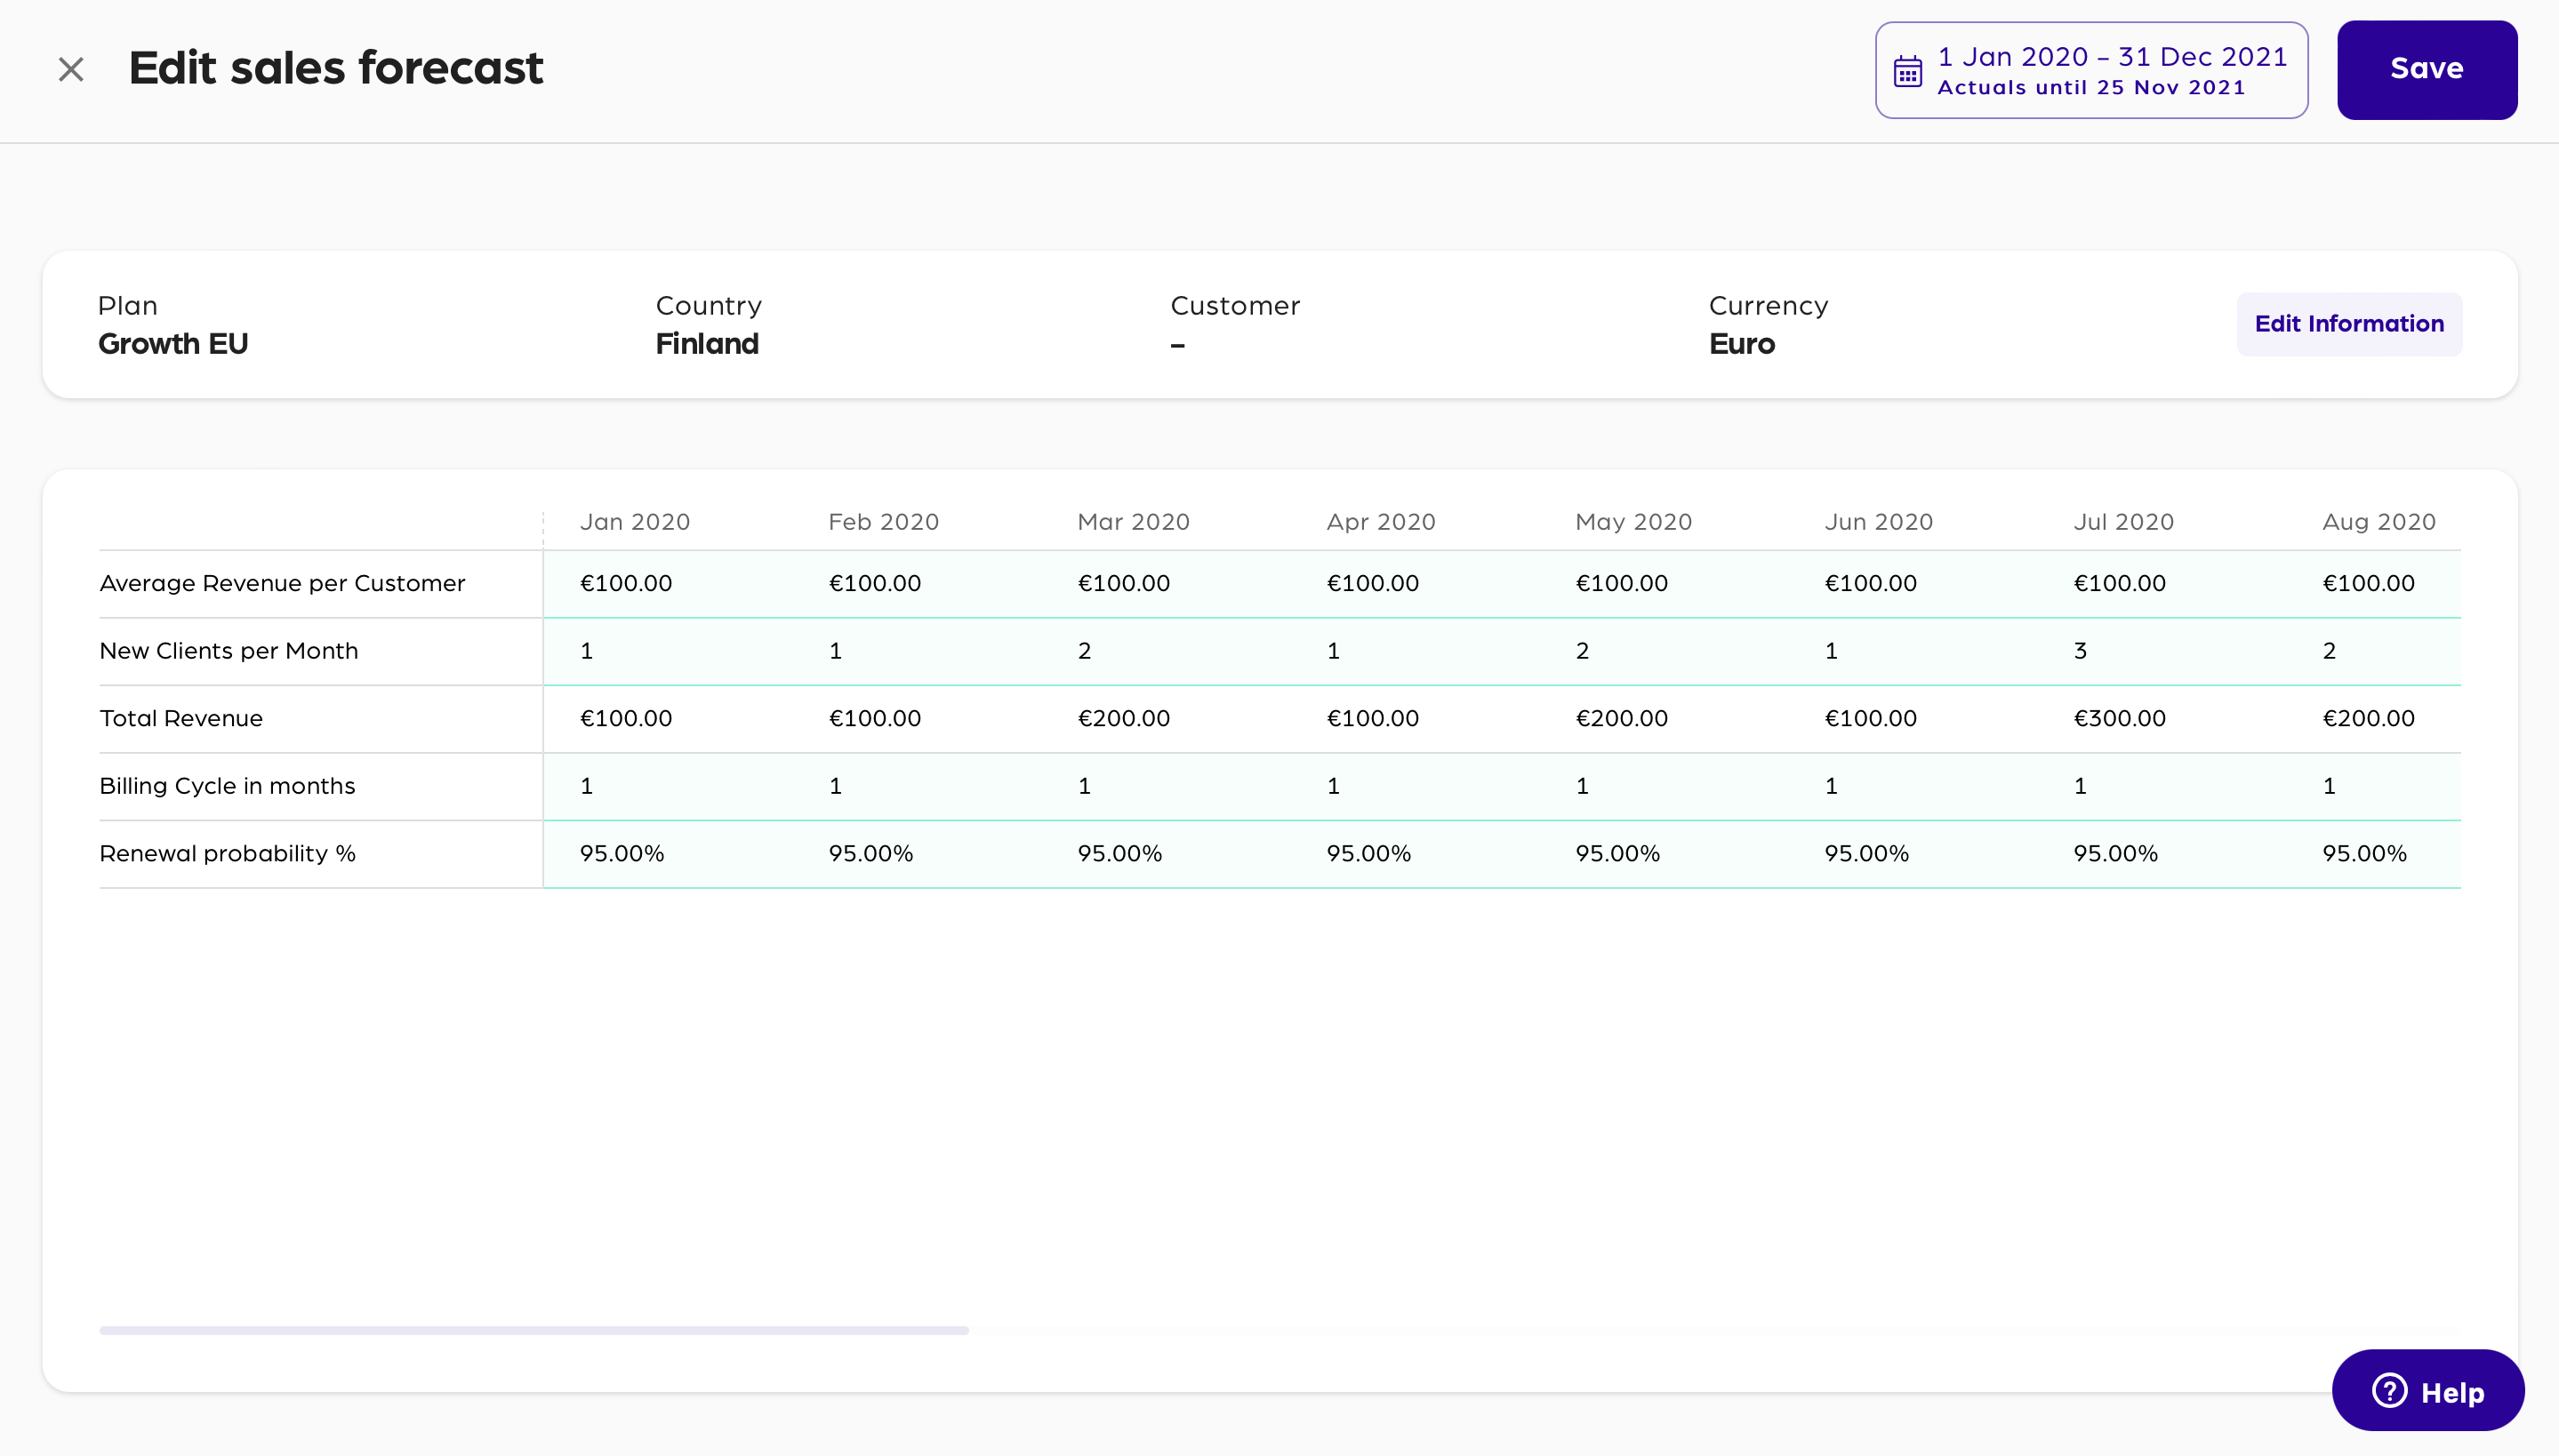Image resolution: width=2559 pixels, height=1456 pixels.
Task: Select the May 2020 column header
Action: click(x=1633, y=522)
